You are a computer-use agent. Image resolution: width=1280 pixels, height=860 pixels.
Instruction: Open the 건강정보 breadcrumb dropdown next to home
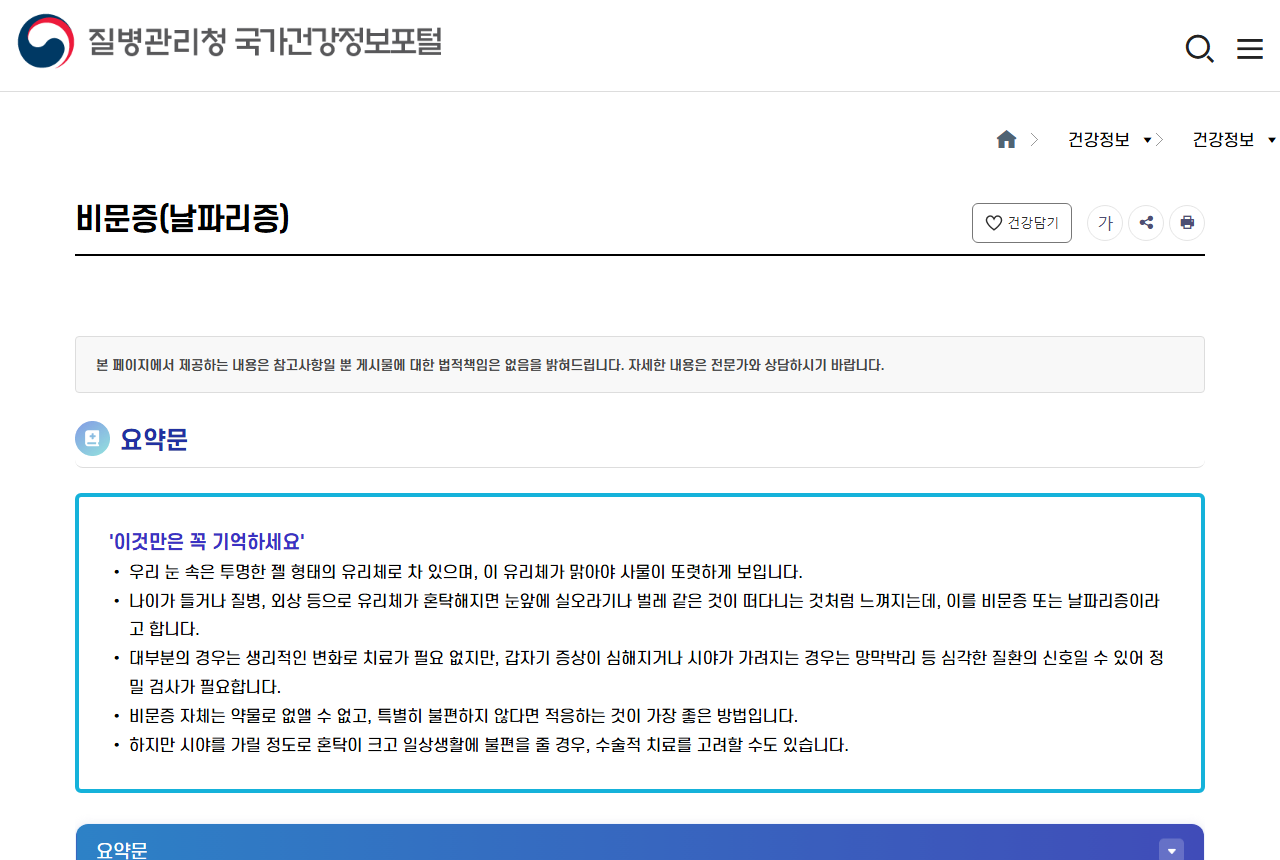(x=1109, y=140)
